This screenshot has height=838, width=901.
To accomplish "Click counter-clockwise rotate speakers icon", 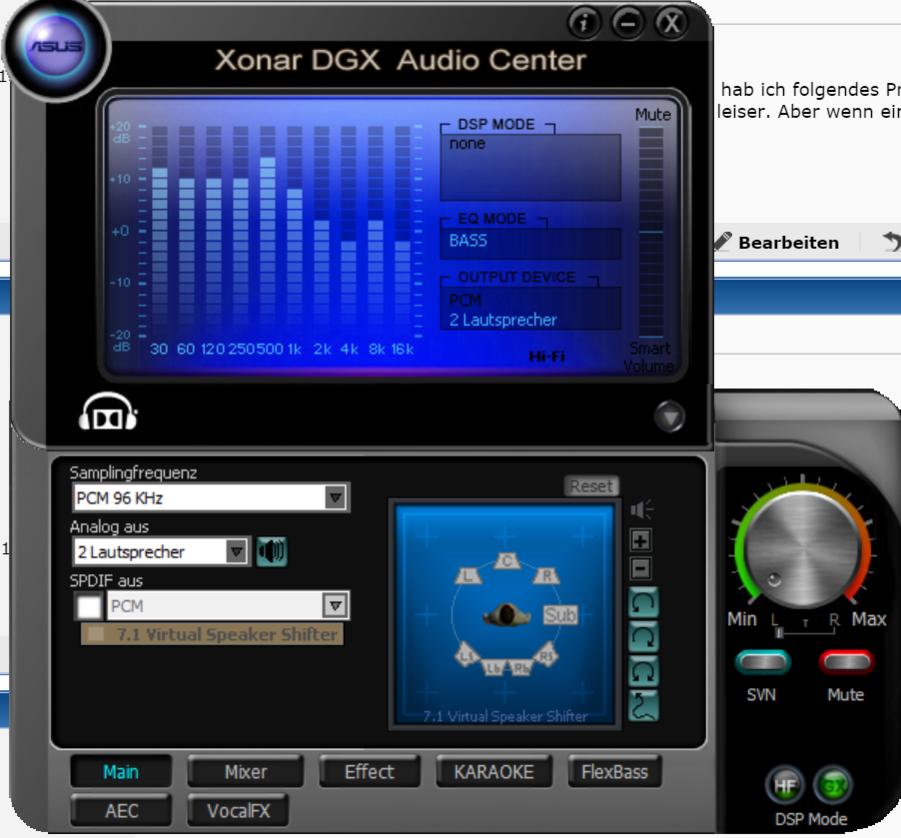I will [643, 603].
